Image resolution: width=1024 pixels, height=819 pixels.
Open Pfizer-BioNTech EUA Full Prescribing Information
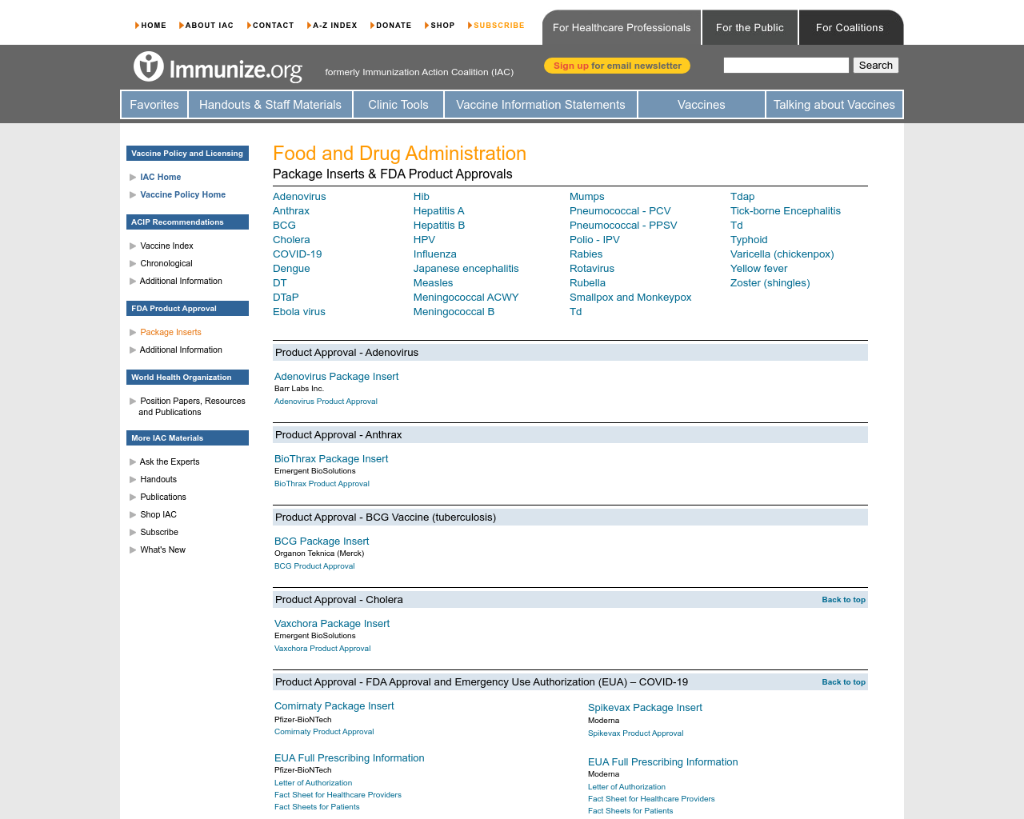[x=349, y=758]
